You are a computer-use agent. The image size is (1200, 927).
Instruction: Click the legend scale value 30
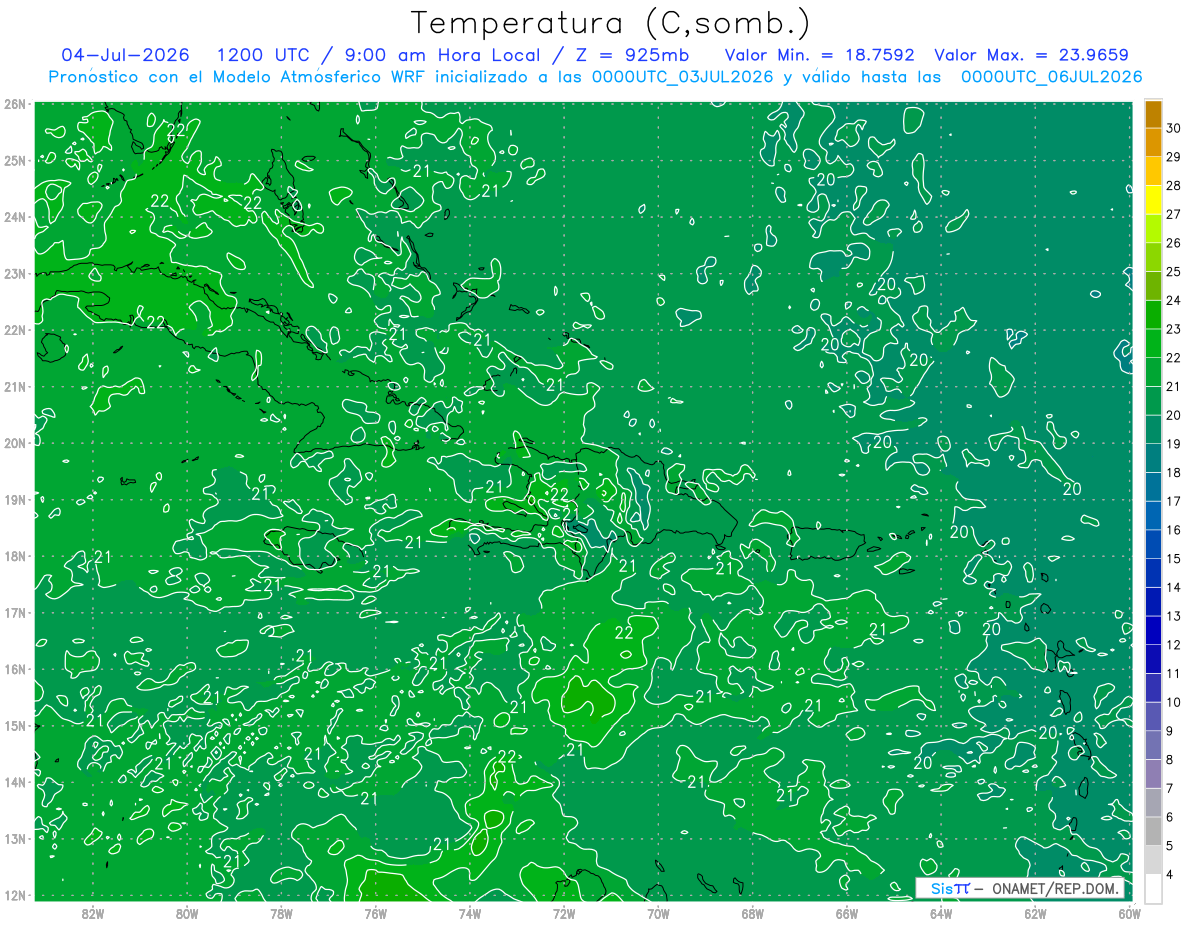1173,128
